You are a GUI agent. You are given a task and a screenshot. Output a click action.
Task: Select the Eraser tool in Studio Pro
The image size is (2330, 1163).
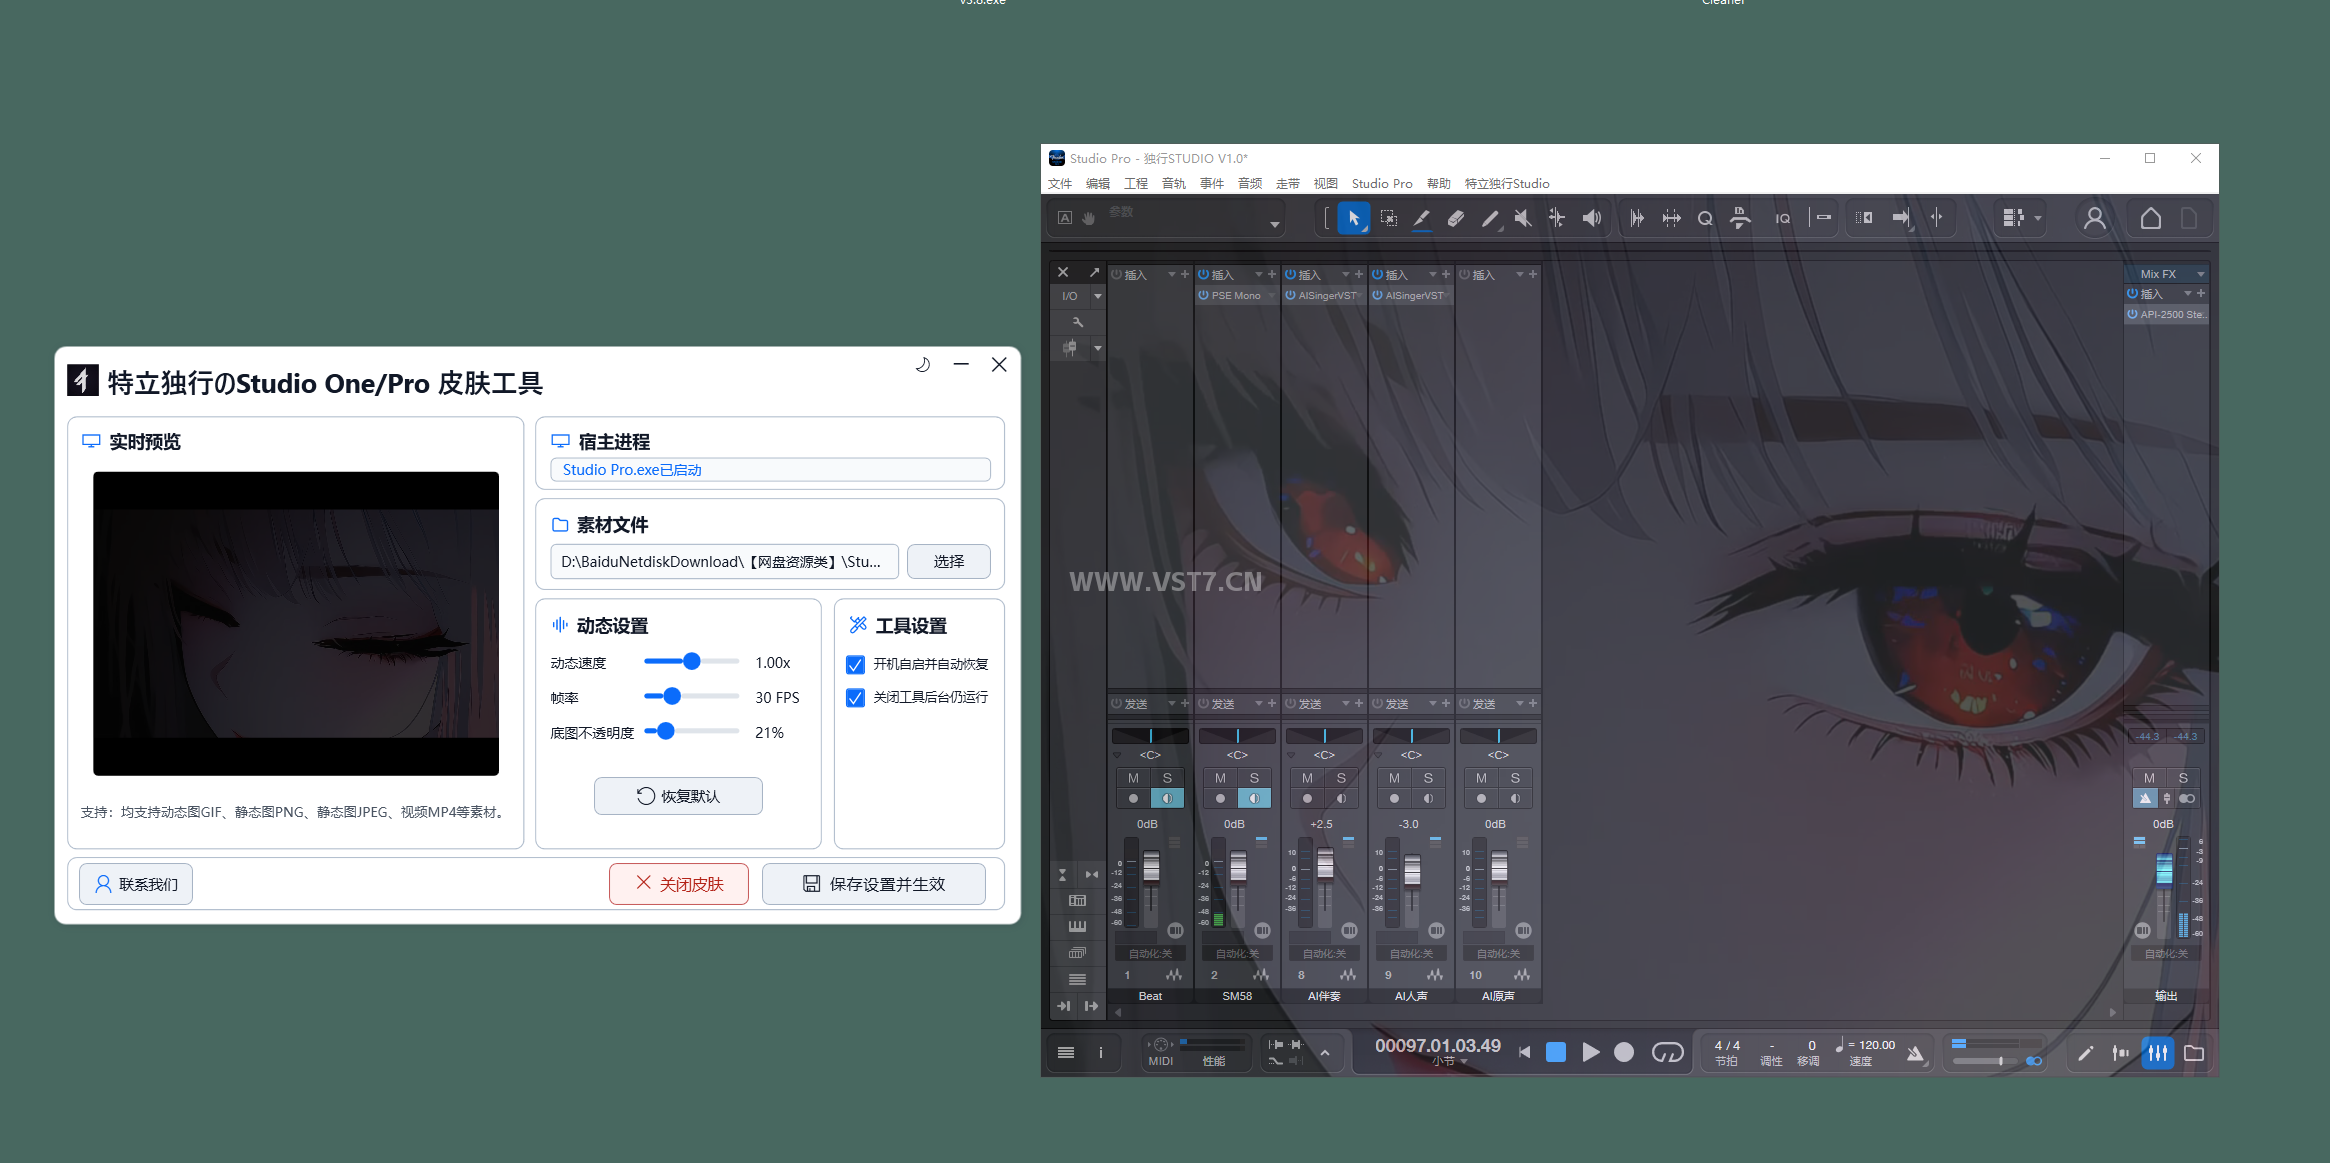tap(1456, 218)
